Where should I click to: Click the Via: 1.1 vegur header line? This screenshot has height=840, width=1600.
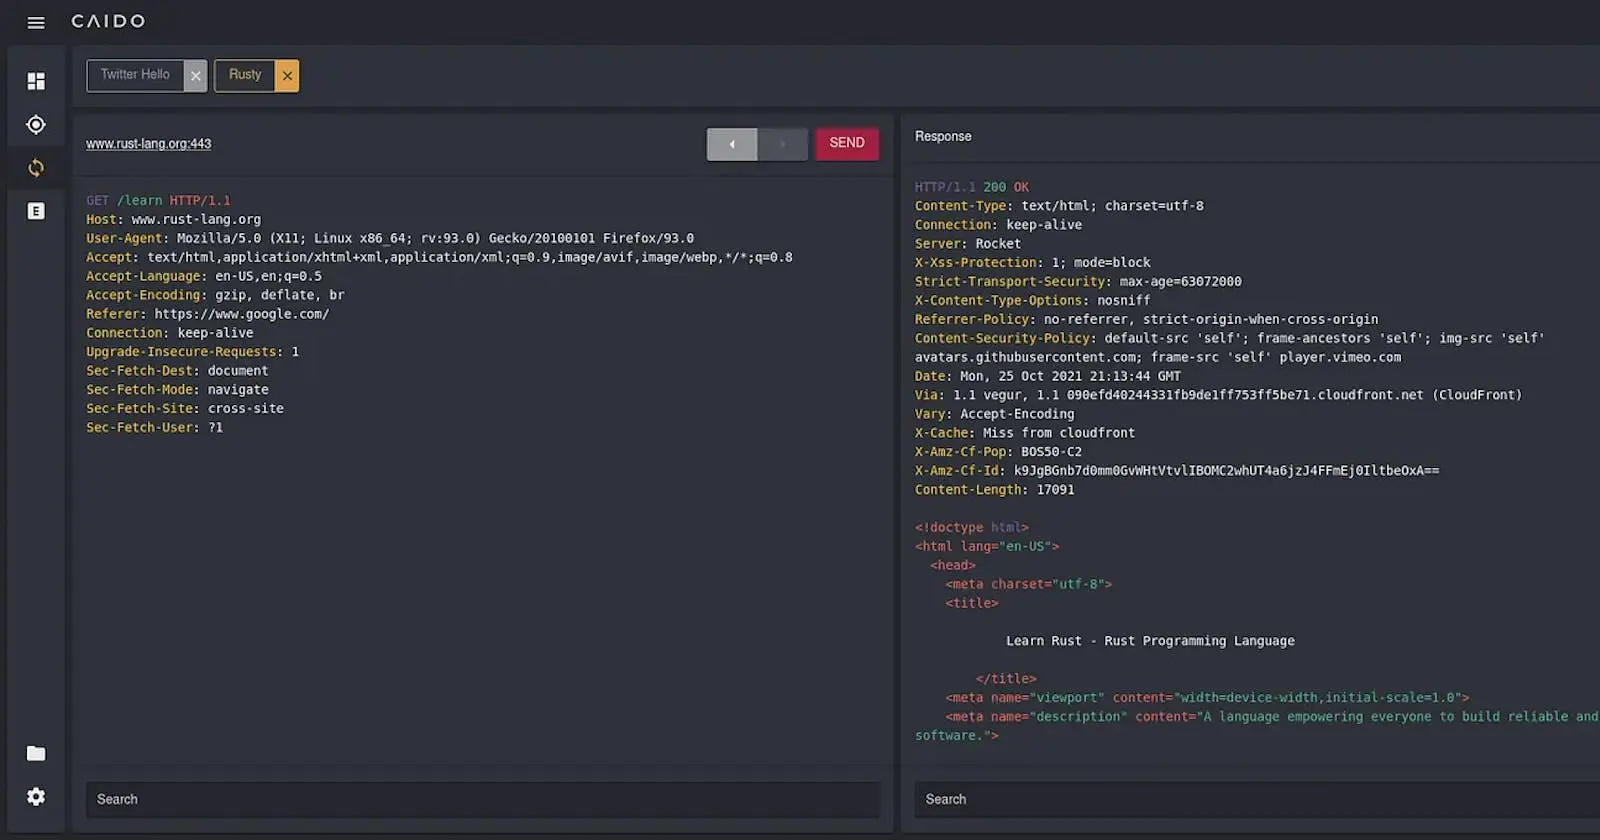point(1218,397)
